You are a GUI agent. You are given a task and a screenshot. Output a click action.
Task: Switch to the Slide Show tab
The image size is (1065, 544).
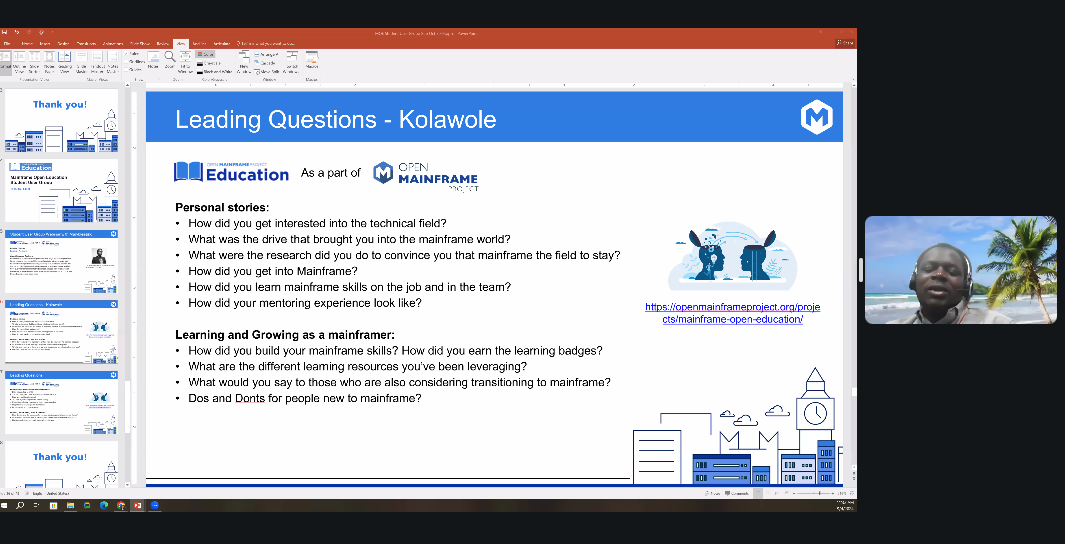[140, 43]
